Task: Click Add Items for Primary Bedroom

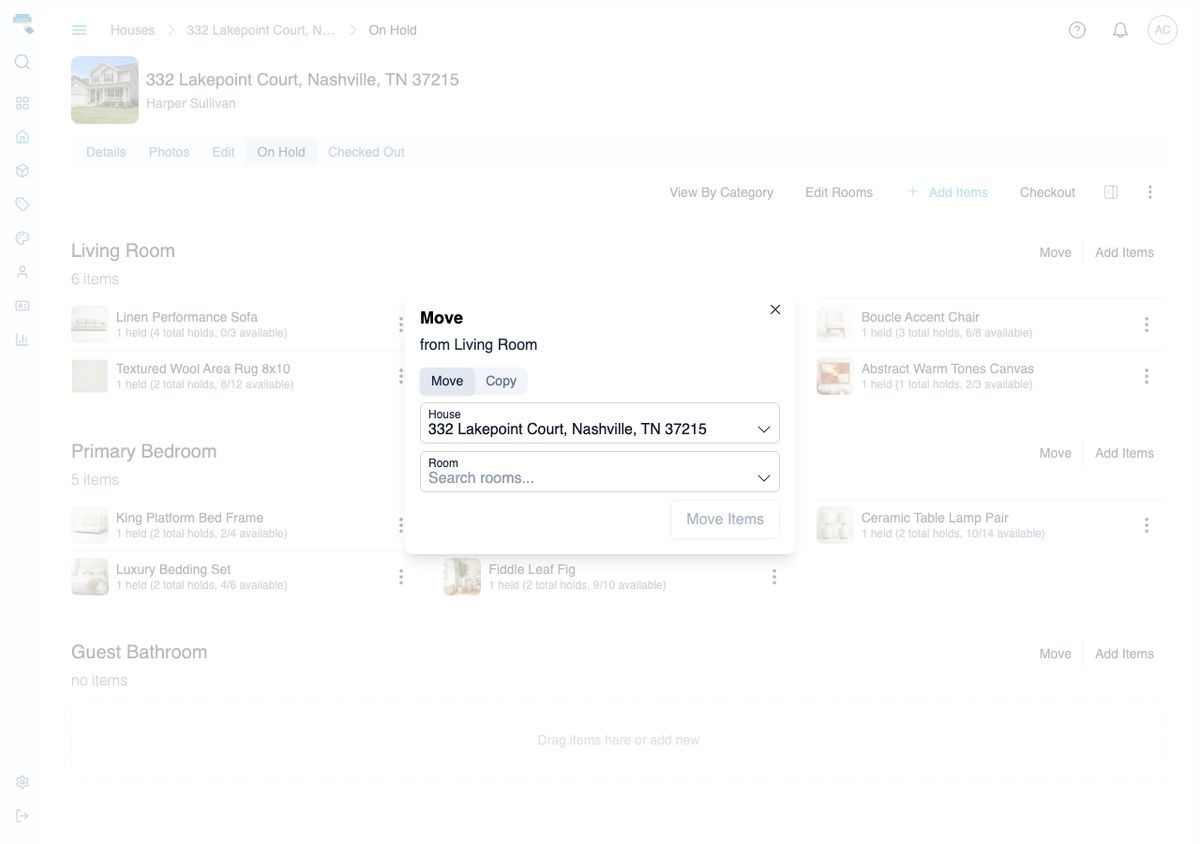Action: click(1124, 453)
